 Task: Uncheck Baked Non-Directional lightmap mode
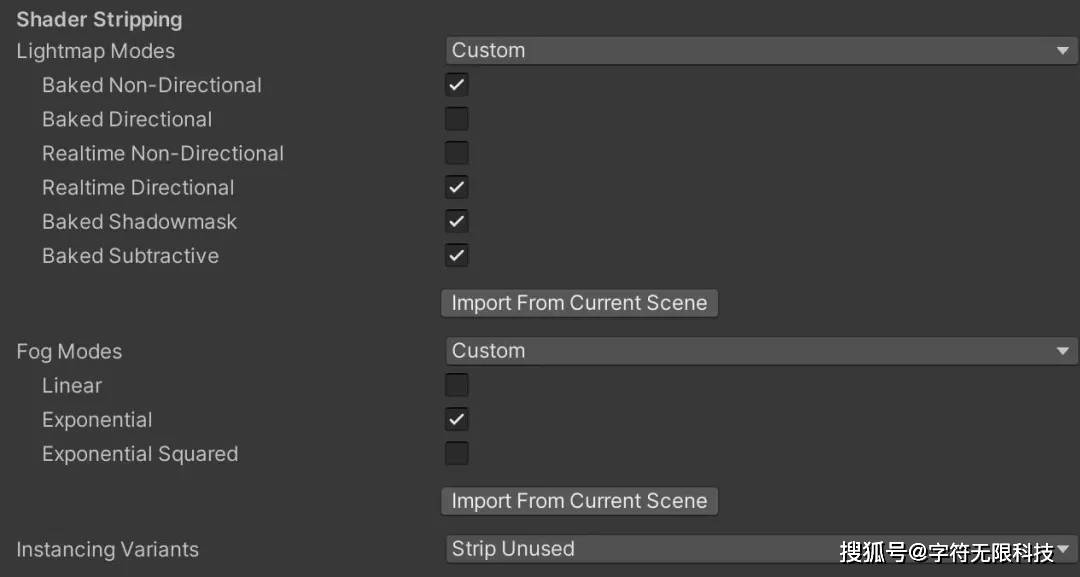(456, 84)
